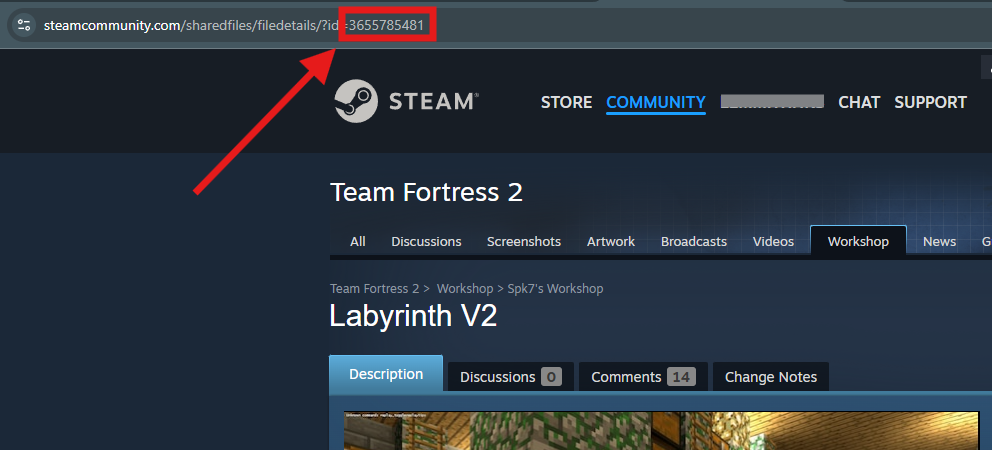
Task: Open site information icon in address bar
Action: 24,25
